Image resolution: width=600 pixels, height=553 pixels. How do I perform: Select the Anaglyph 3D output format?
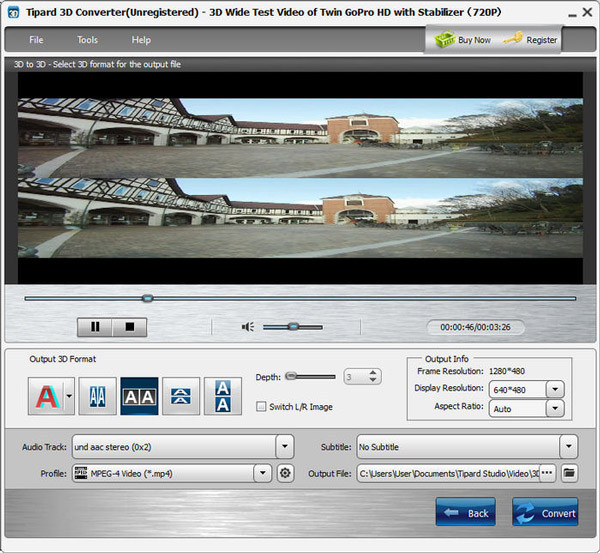click(x=47, y=396)
